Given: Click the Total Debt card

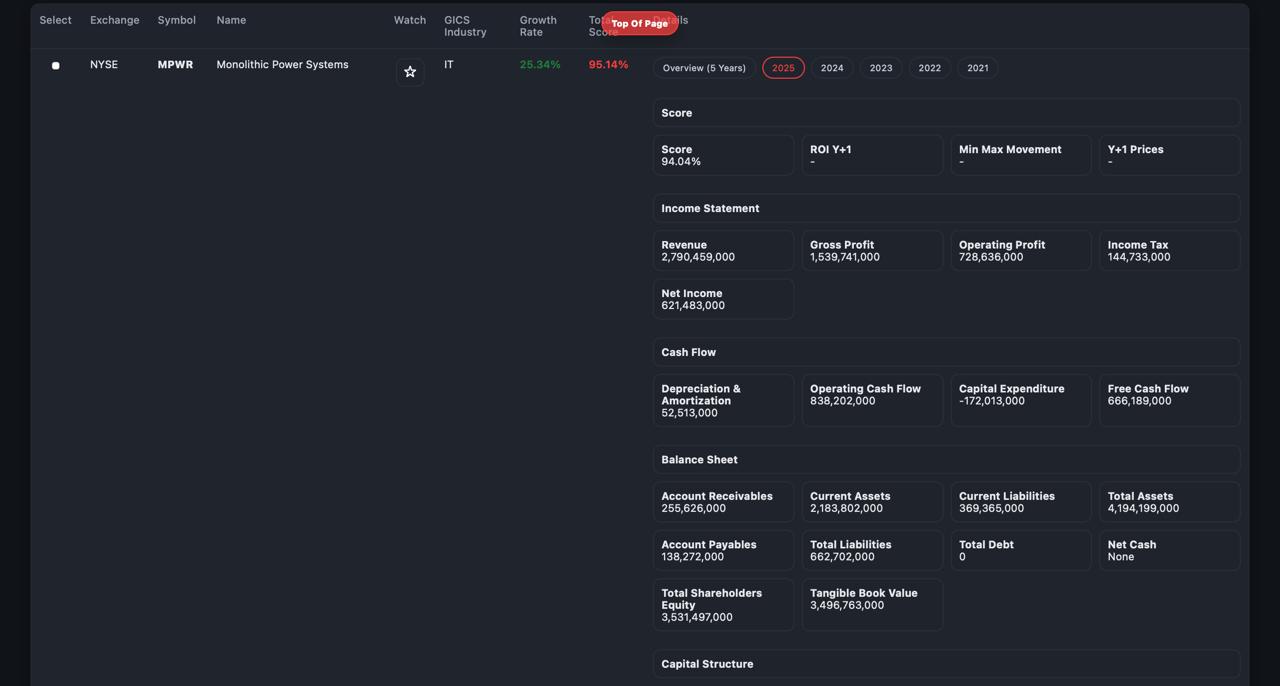Looking at the screenshot, I should [1021, 550].
